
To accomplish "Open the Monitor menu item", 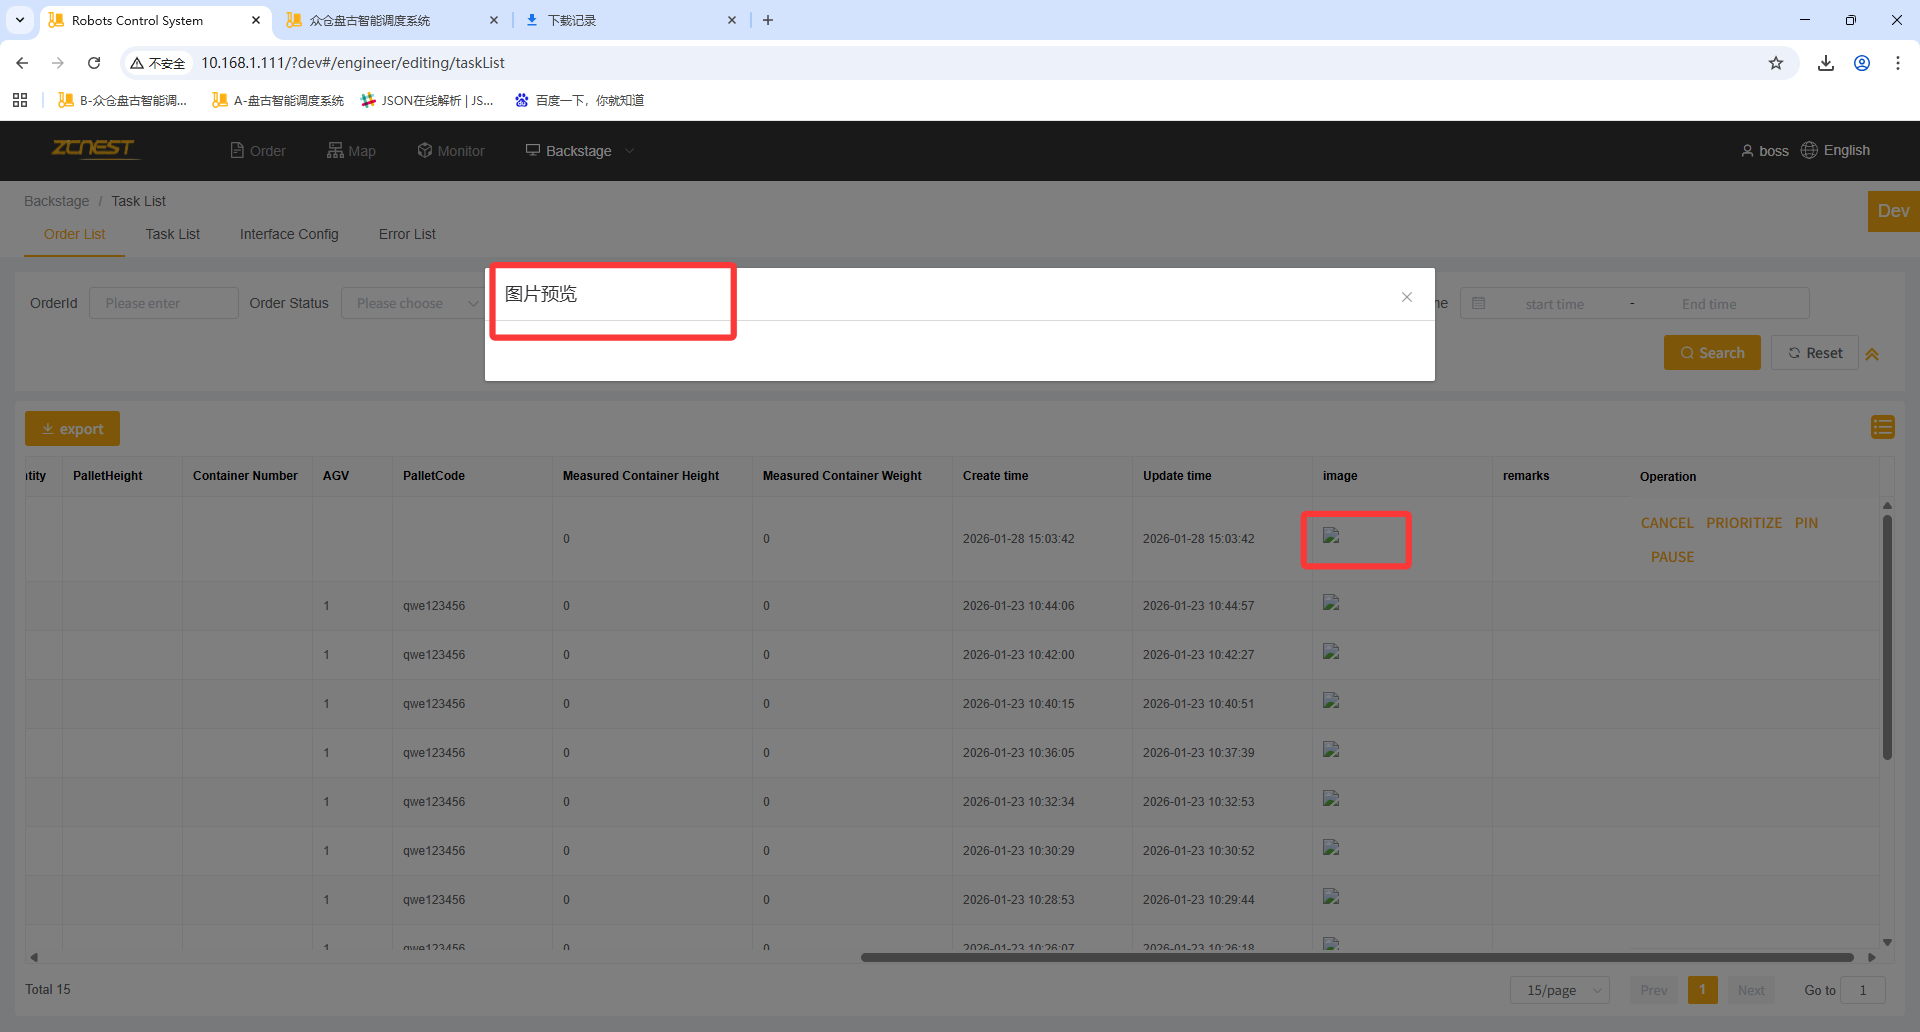I will [x=451, y=151].
